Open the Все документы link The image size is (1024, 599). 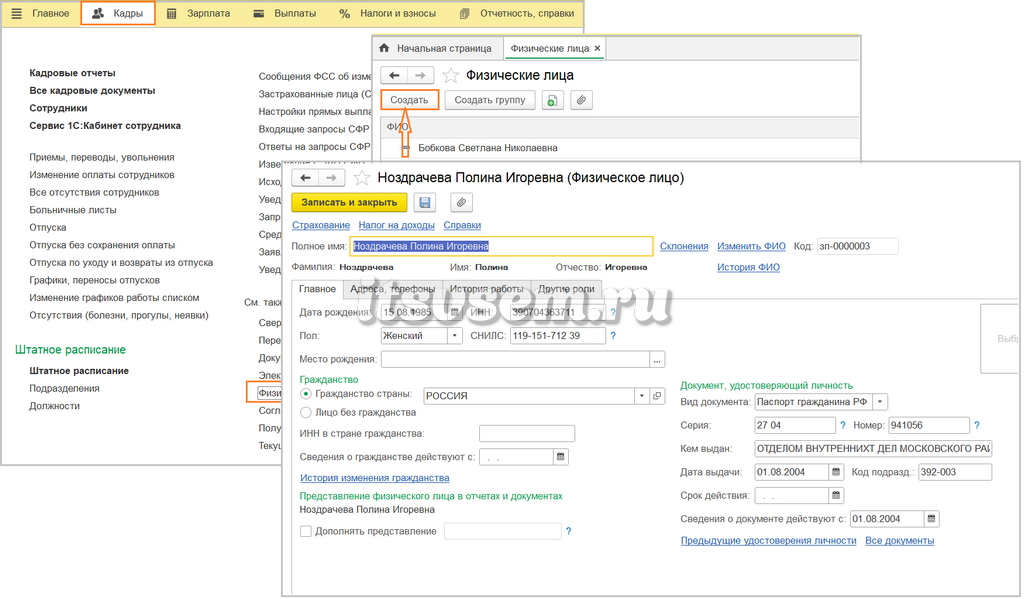point(899,540)
